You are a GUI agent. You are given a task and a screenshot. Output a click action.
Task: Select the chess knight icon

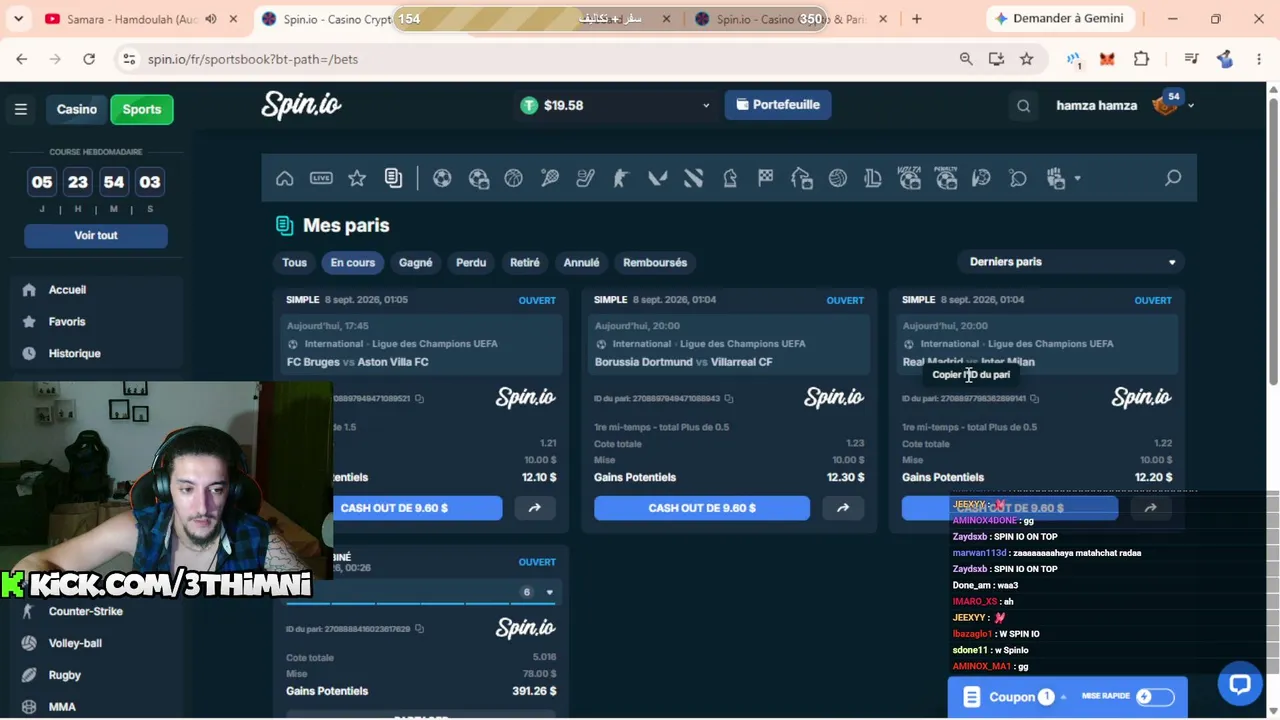pos(729,178)
